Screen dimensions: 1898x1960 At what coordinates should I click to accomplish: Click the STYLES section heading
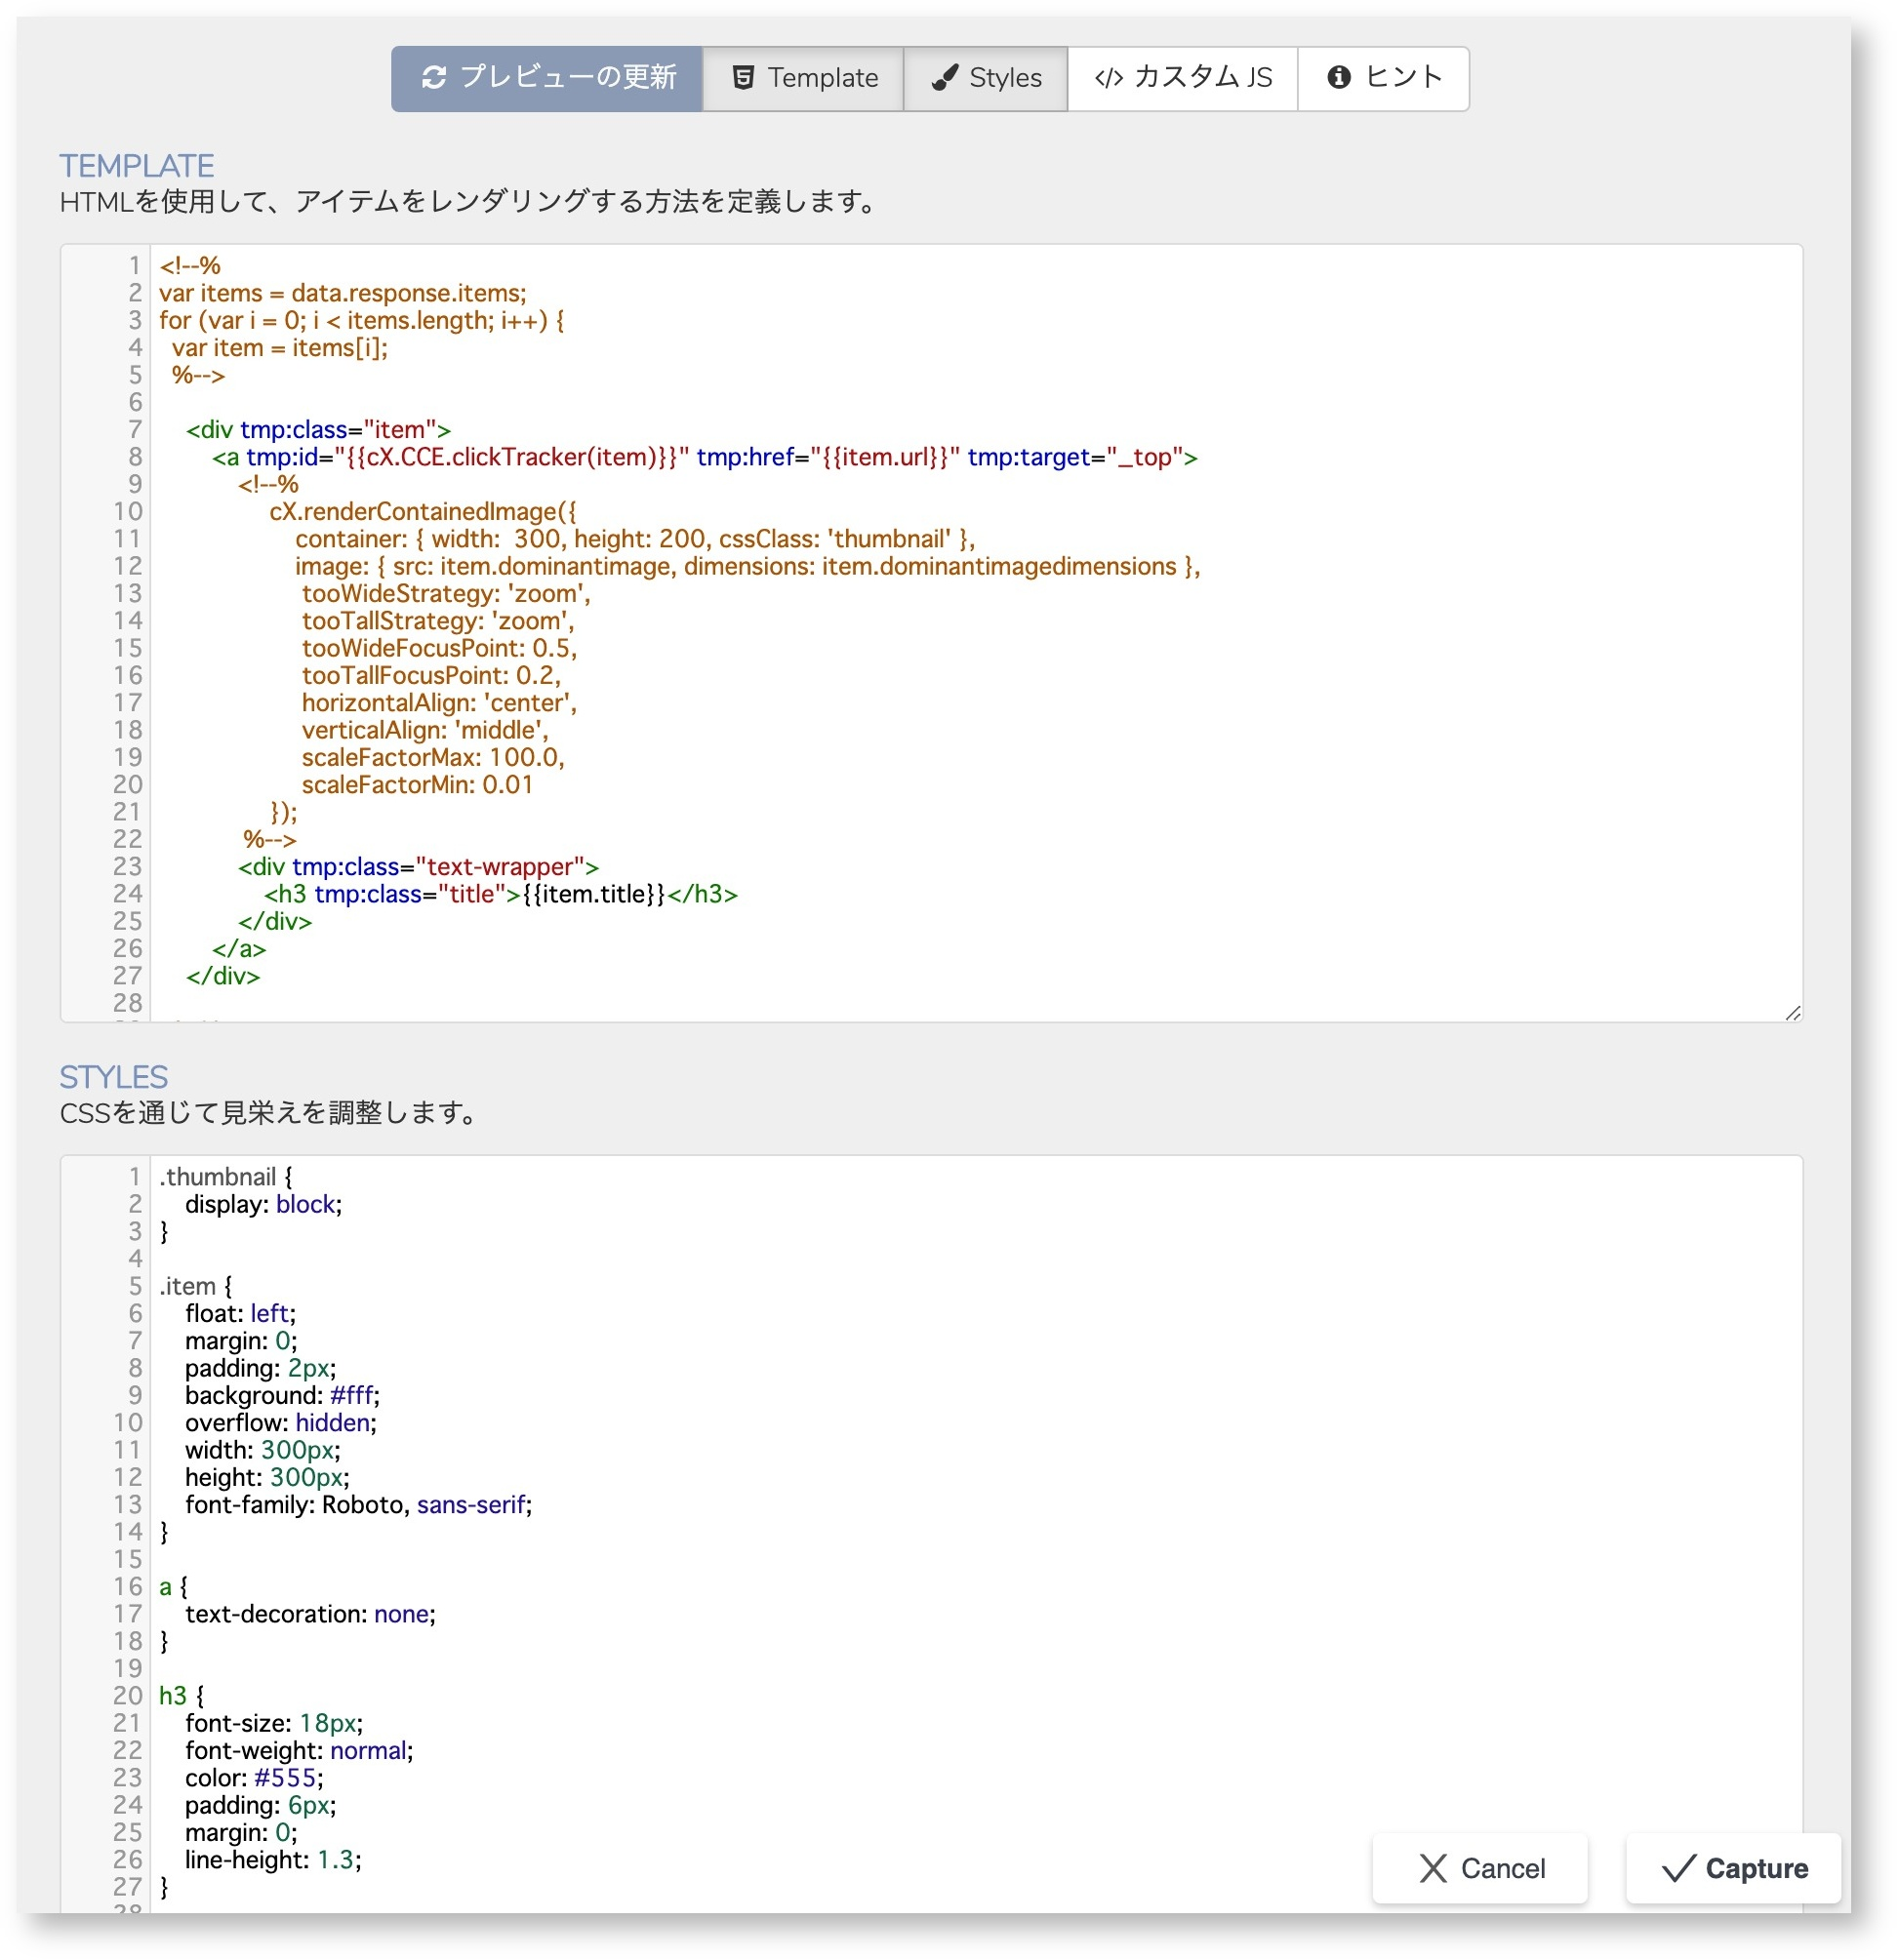pyautogui.click(x=113, y=1077)
